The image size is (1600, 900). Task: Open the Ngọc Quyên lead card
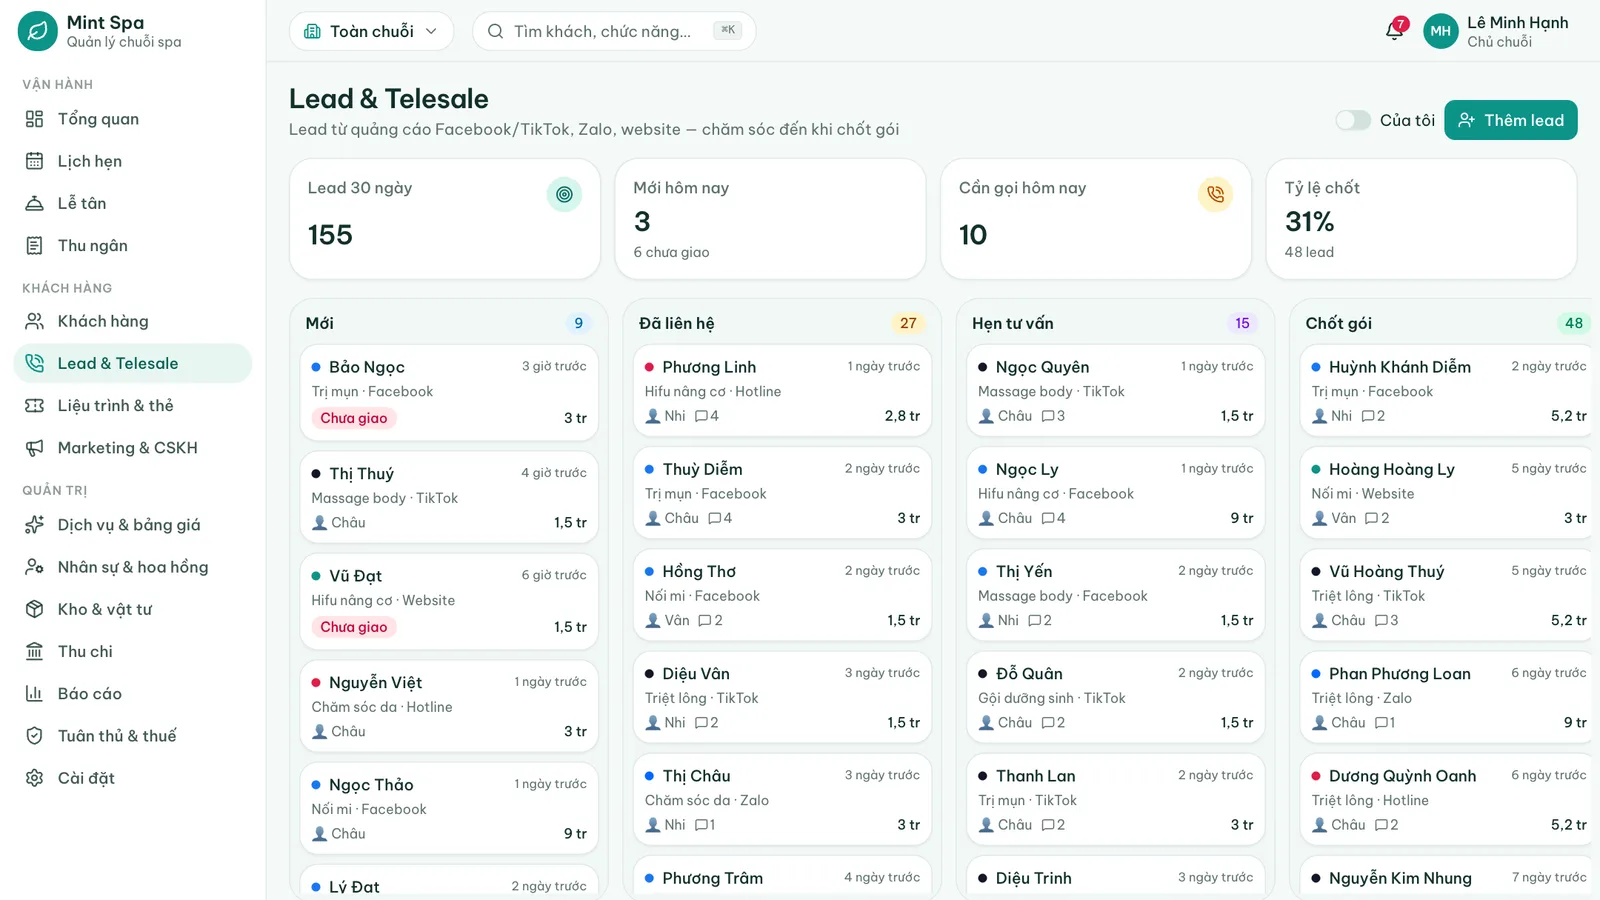[x=1115, y=391]
